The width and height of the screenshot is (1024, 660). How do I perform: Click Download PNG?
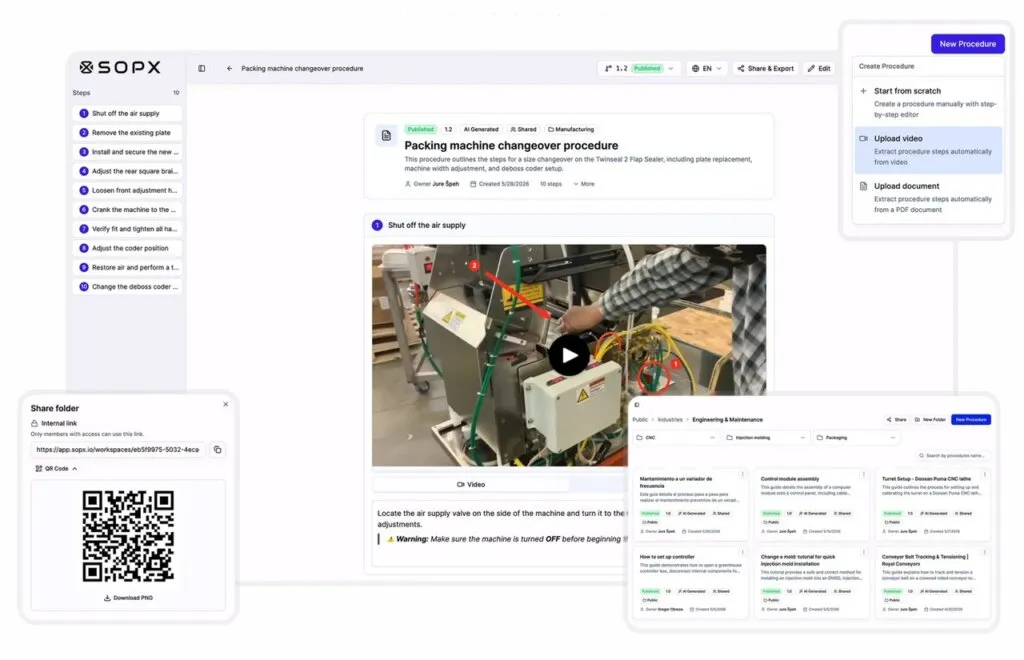(x=128, y=598)
